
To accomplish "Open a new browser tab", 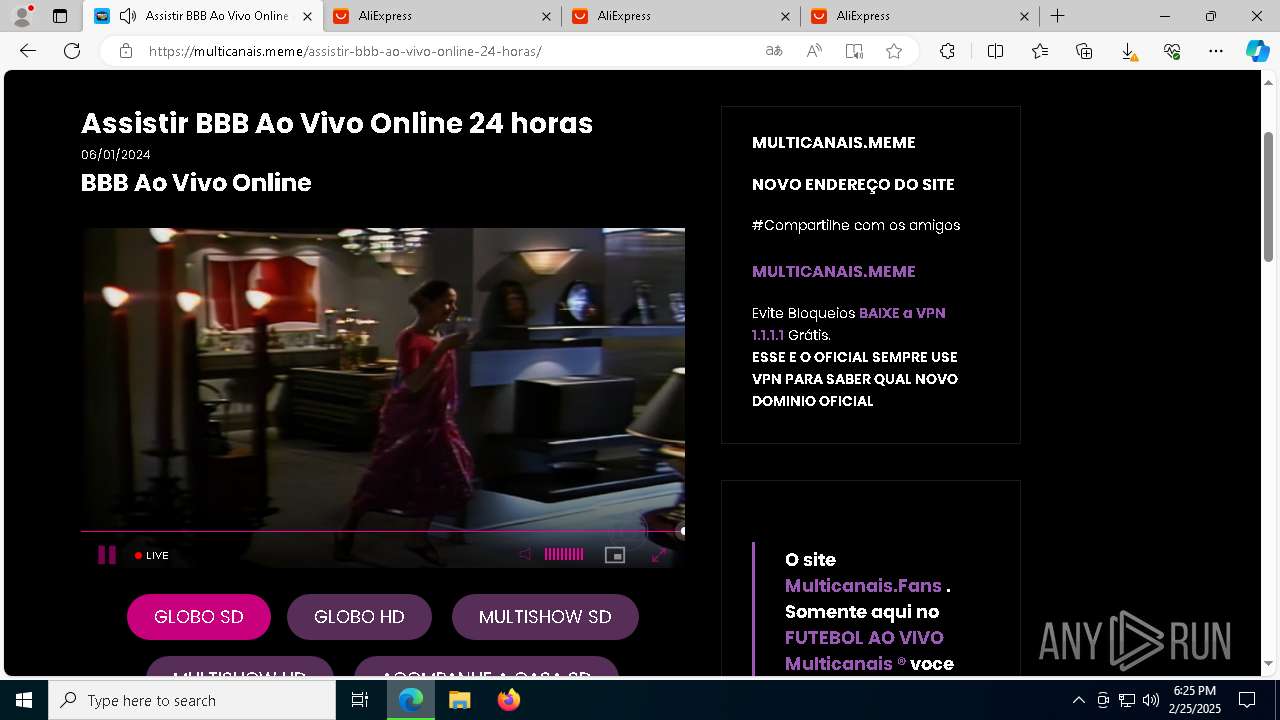I will [1057, 16].
